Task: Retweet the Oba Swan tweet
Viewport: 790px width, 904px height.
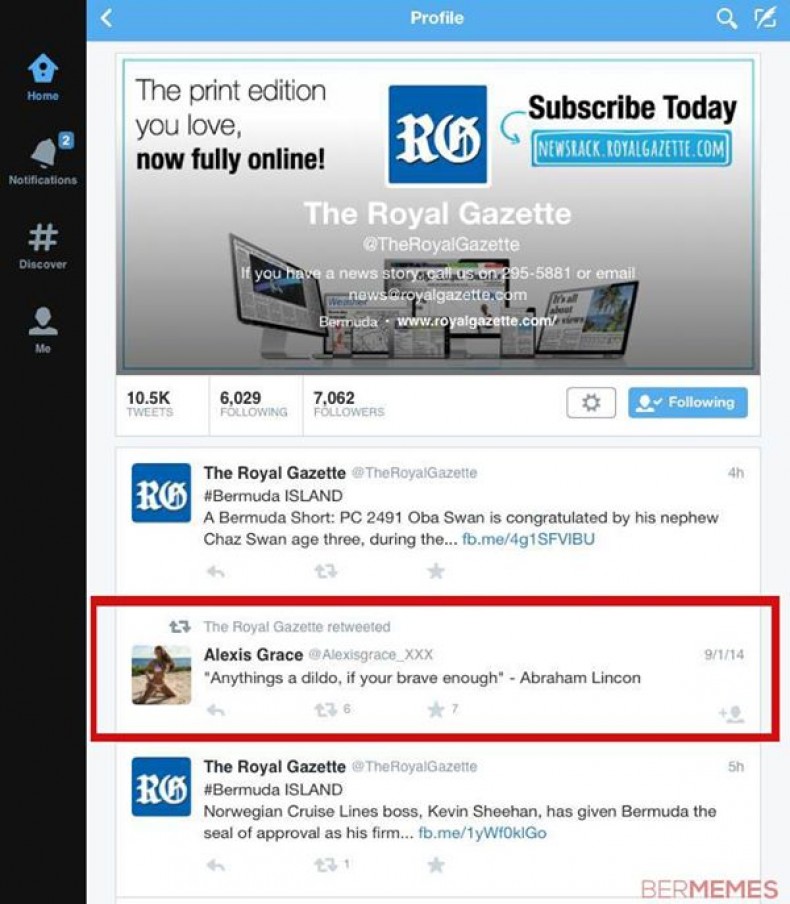Action: coord(325,571)
